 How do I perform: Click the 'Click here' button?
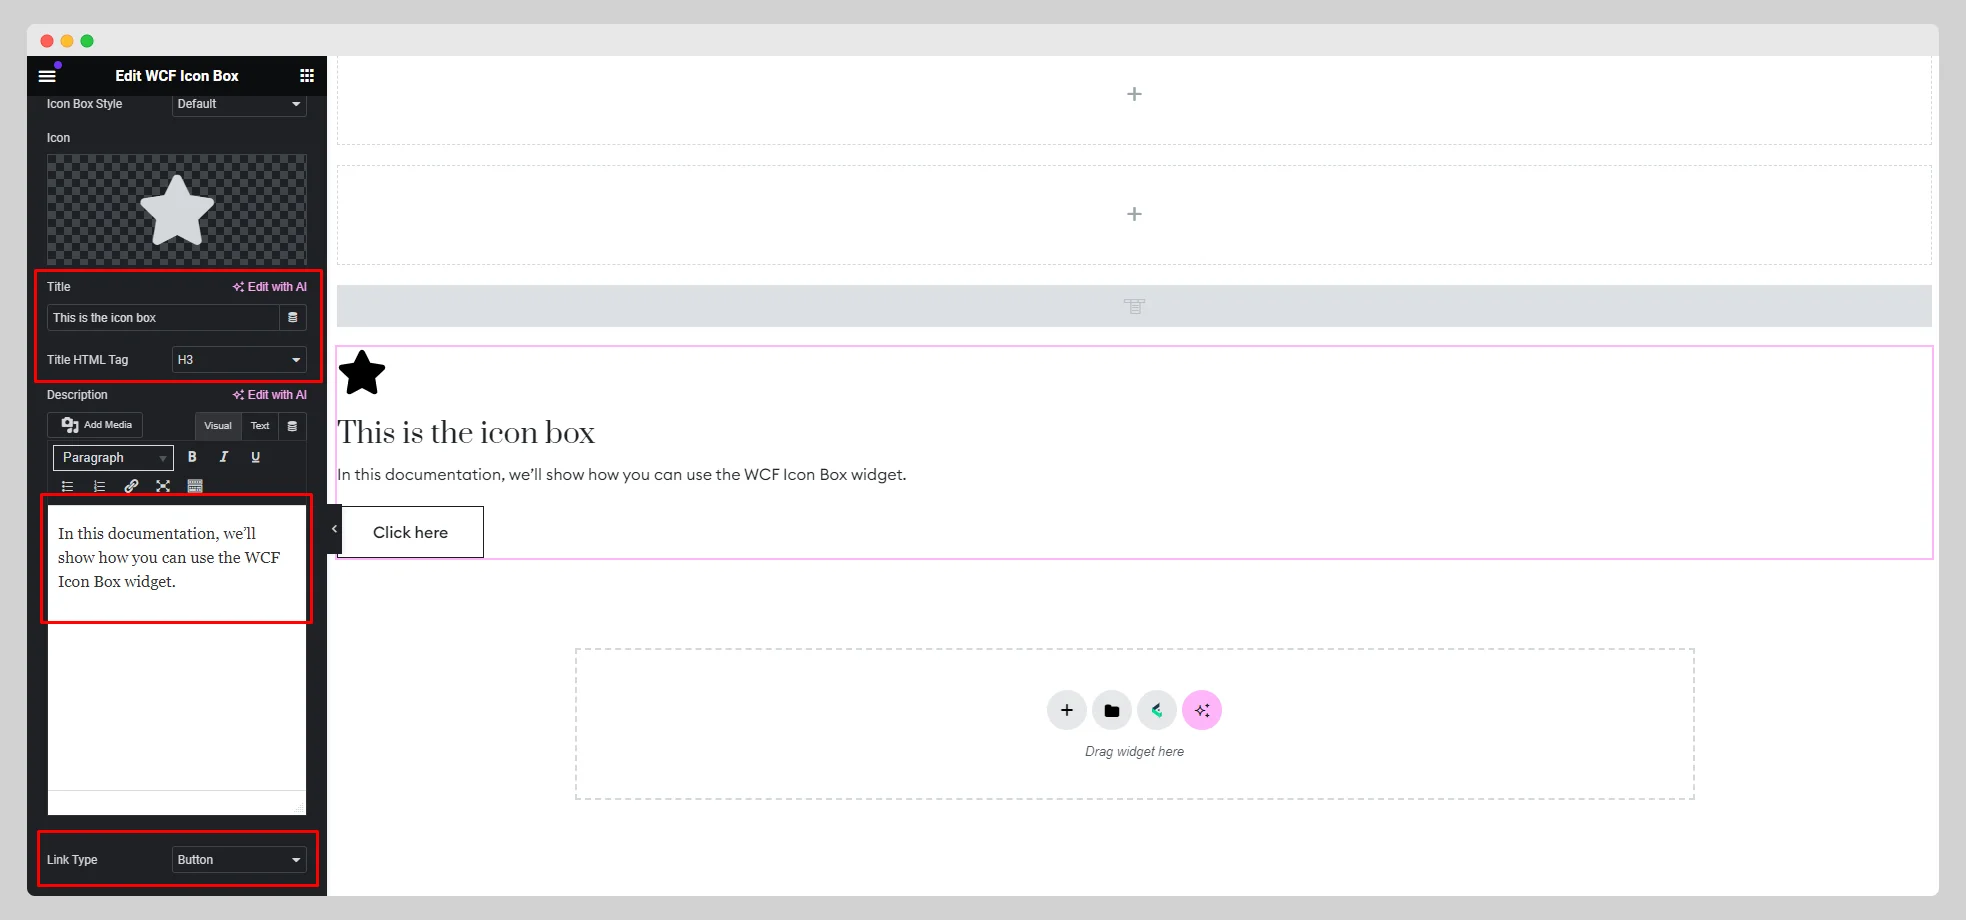[x=410, y=532]
